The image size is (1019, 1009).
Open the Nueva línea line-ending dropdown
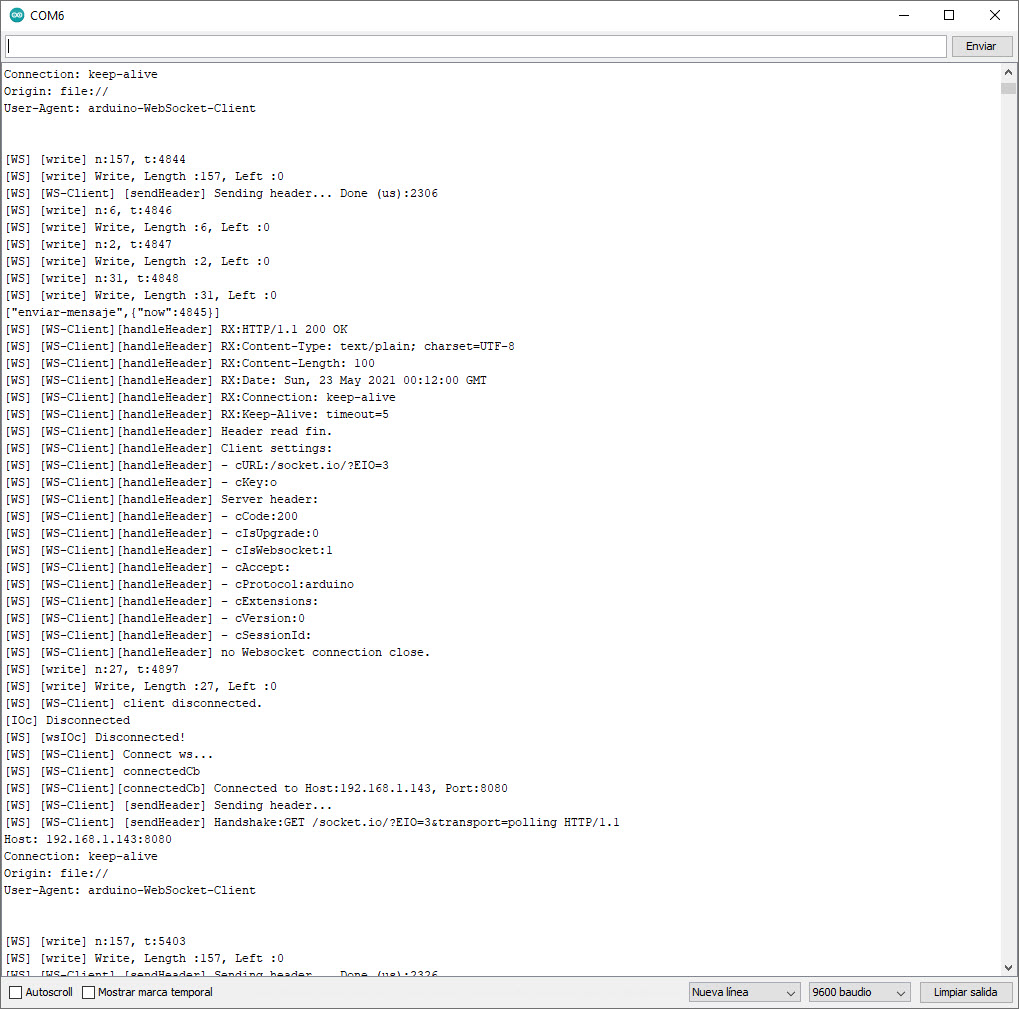point(744,992)
